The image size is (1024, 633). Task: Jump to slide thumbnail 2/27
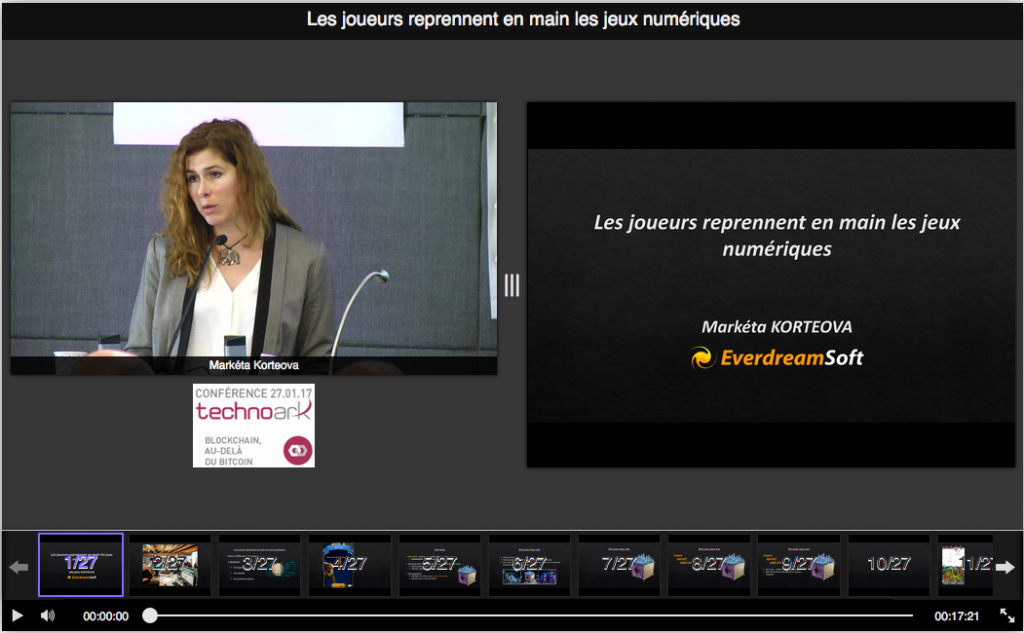click(170, 564)
